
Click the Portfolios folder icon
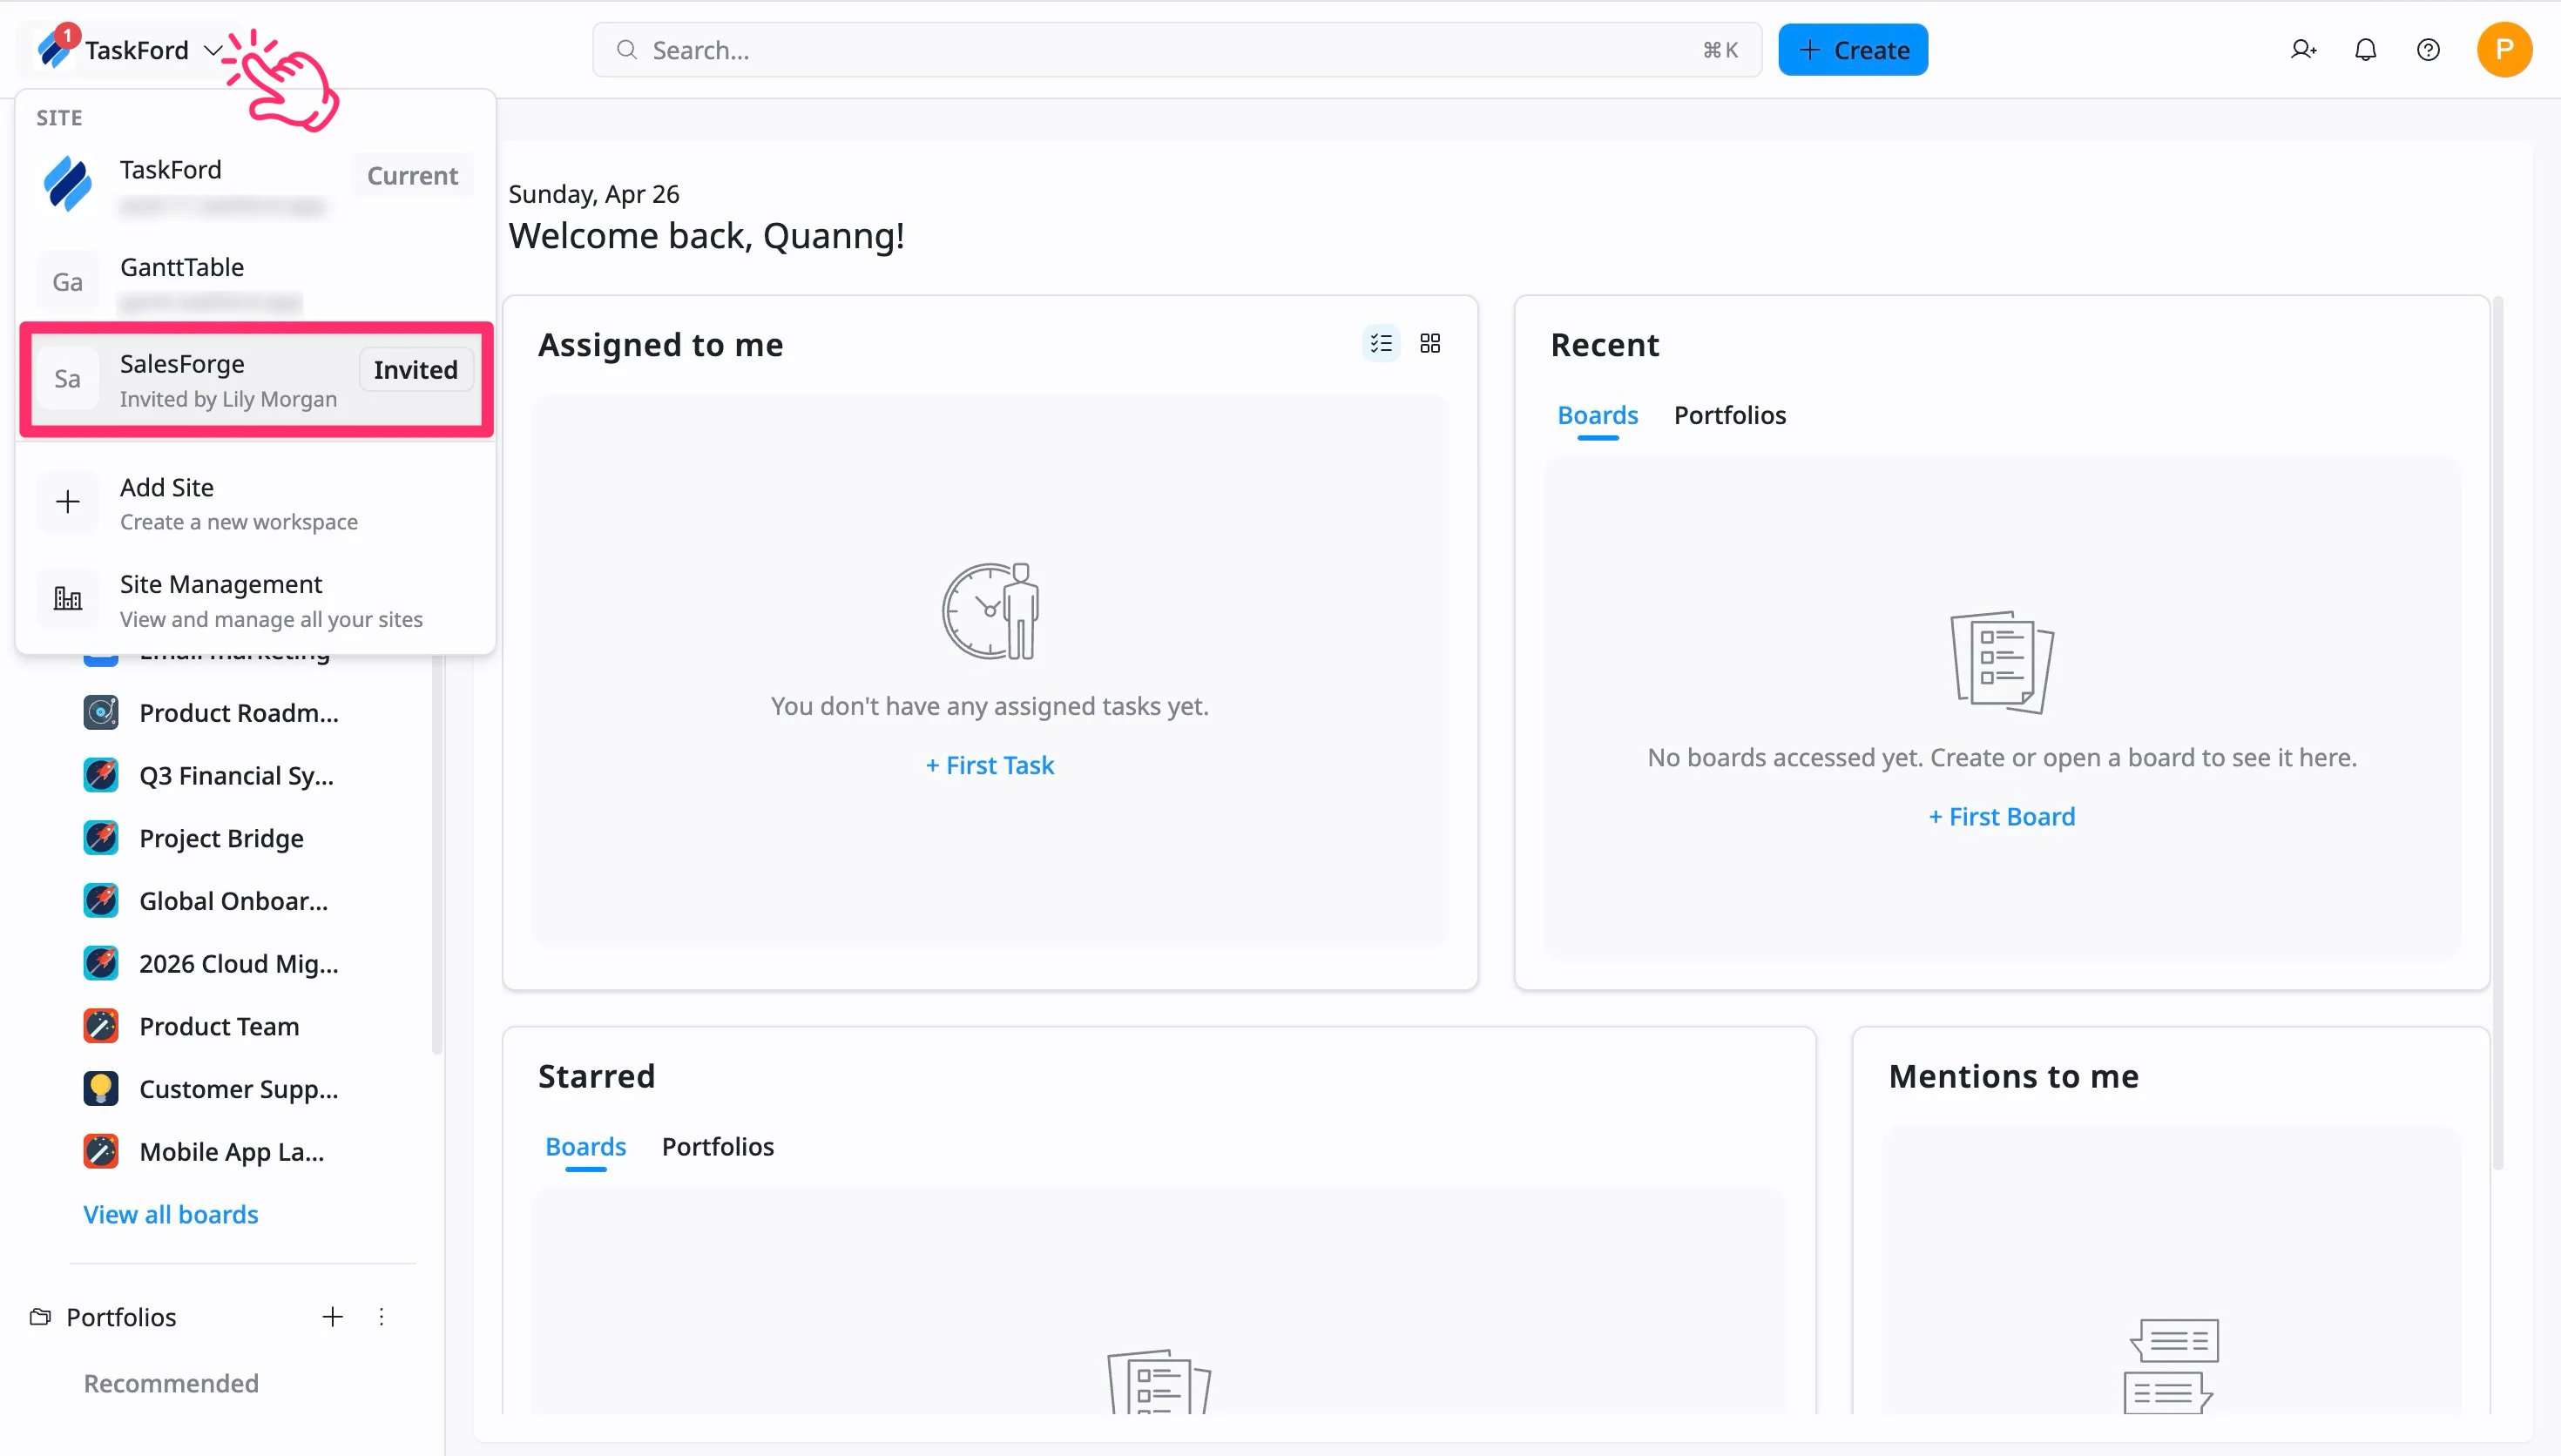[40, 1317]
